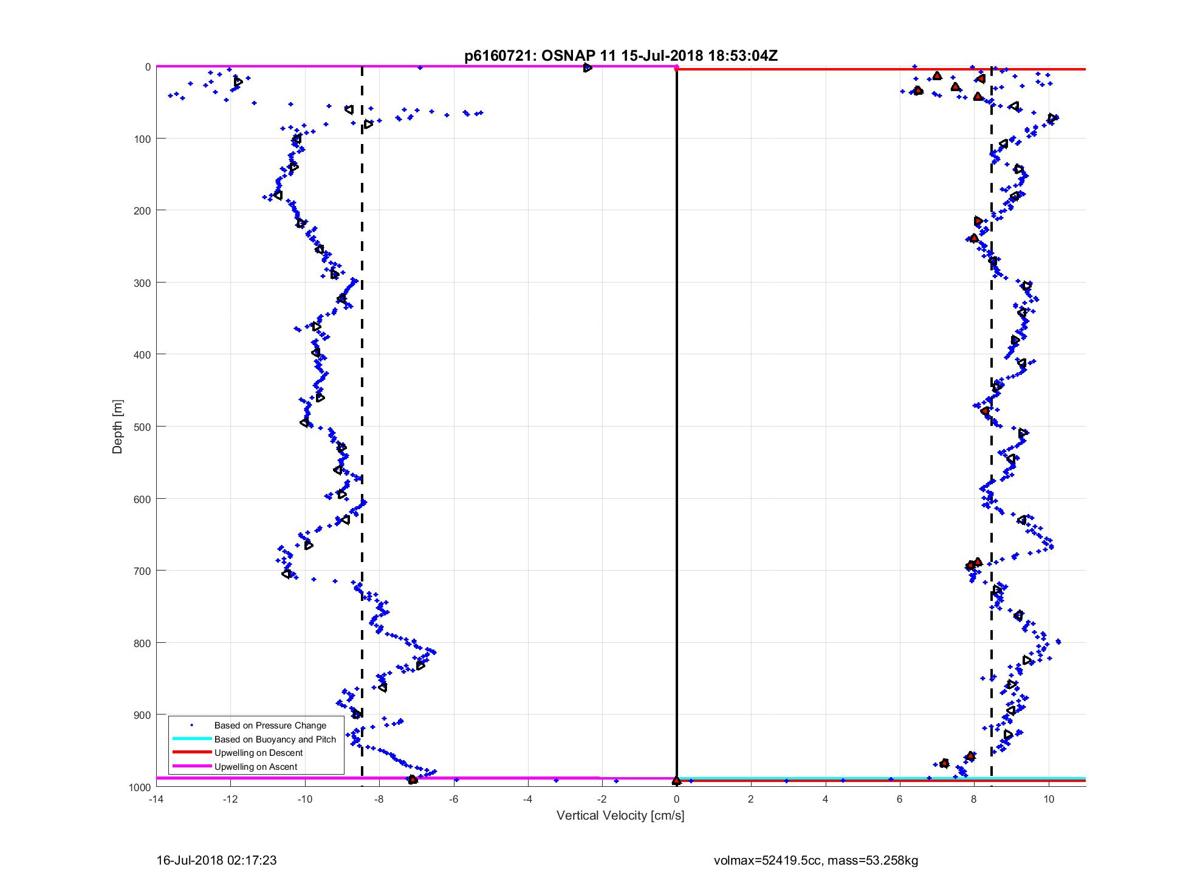This screenshot has width=1200, height=885.
Task: Click velocity axis tick "-2"
Action: coord(602,799)
